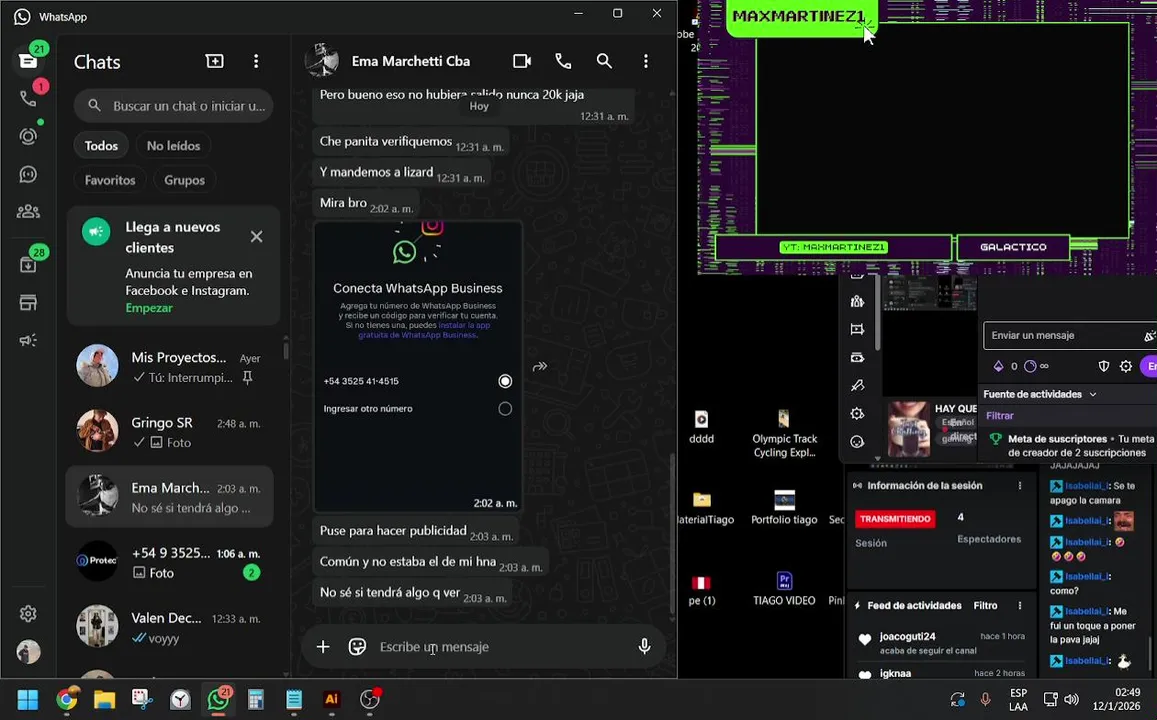Open the advertise megaphone sidebar icon

[28, 340]
